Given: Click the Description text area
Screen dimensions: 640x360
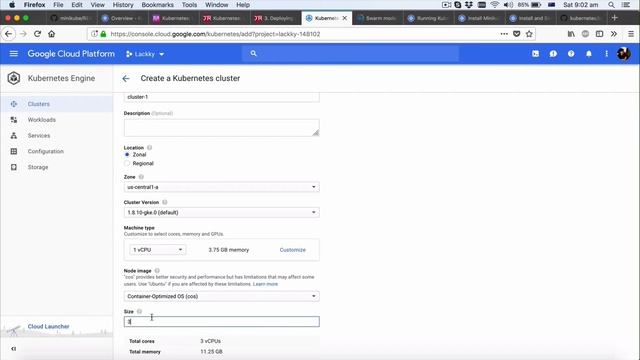Looking at the screenshot, I should point(222,128).
